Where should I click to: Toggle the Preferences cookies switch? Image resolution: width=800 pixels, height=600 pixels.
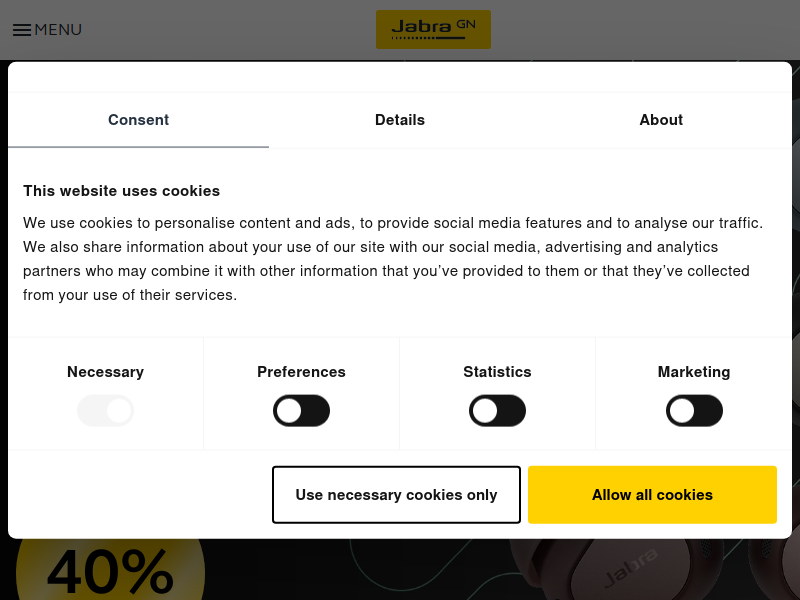[302, 411]
